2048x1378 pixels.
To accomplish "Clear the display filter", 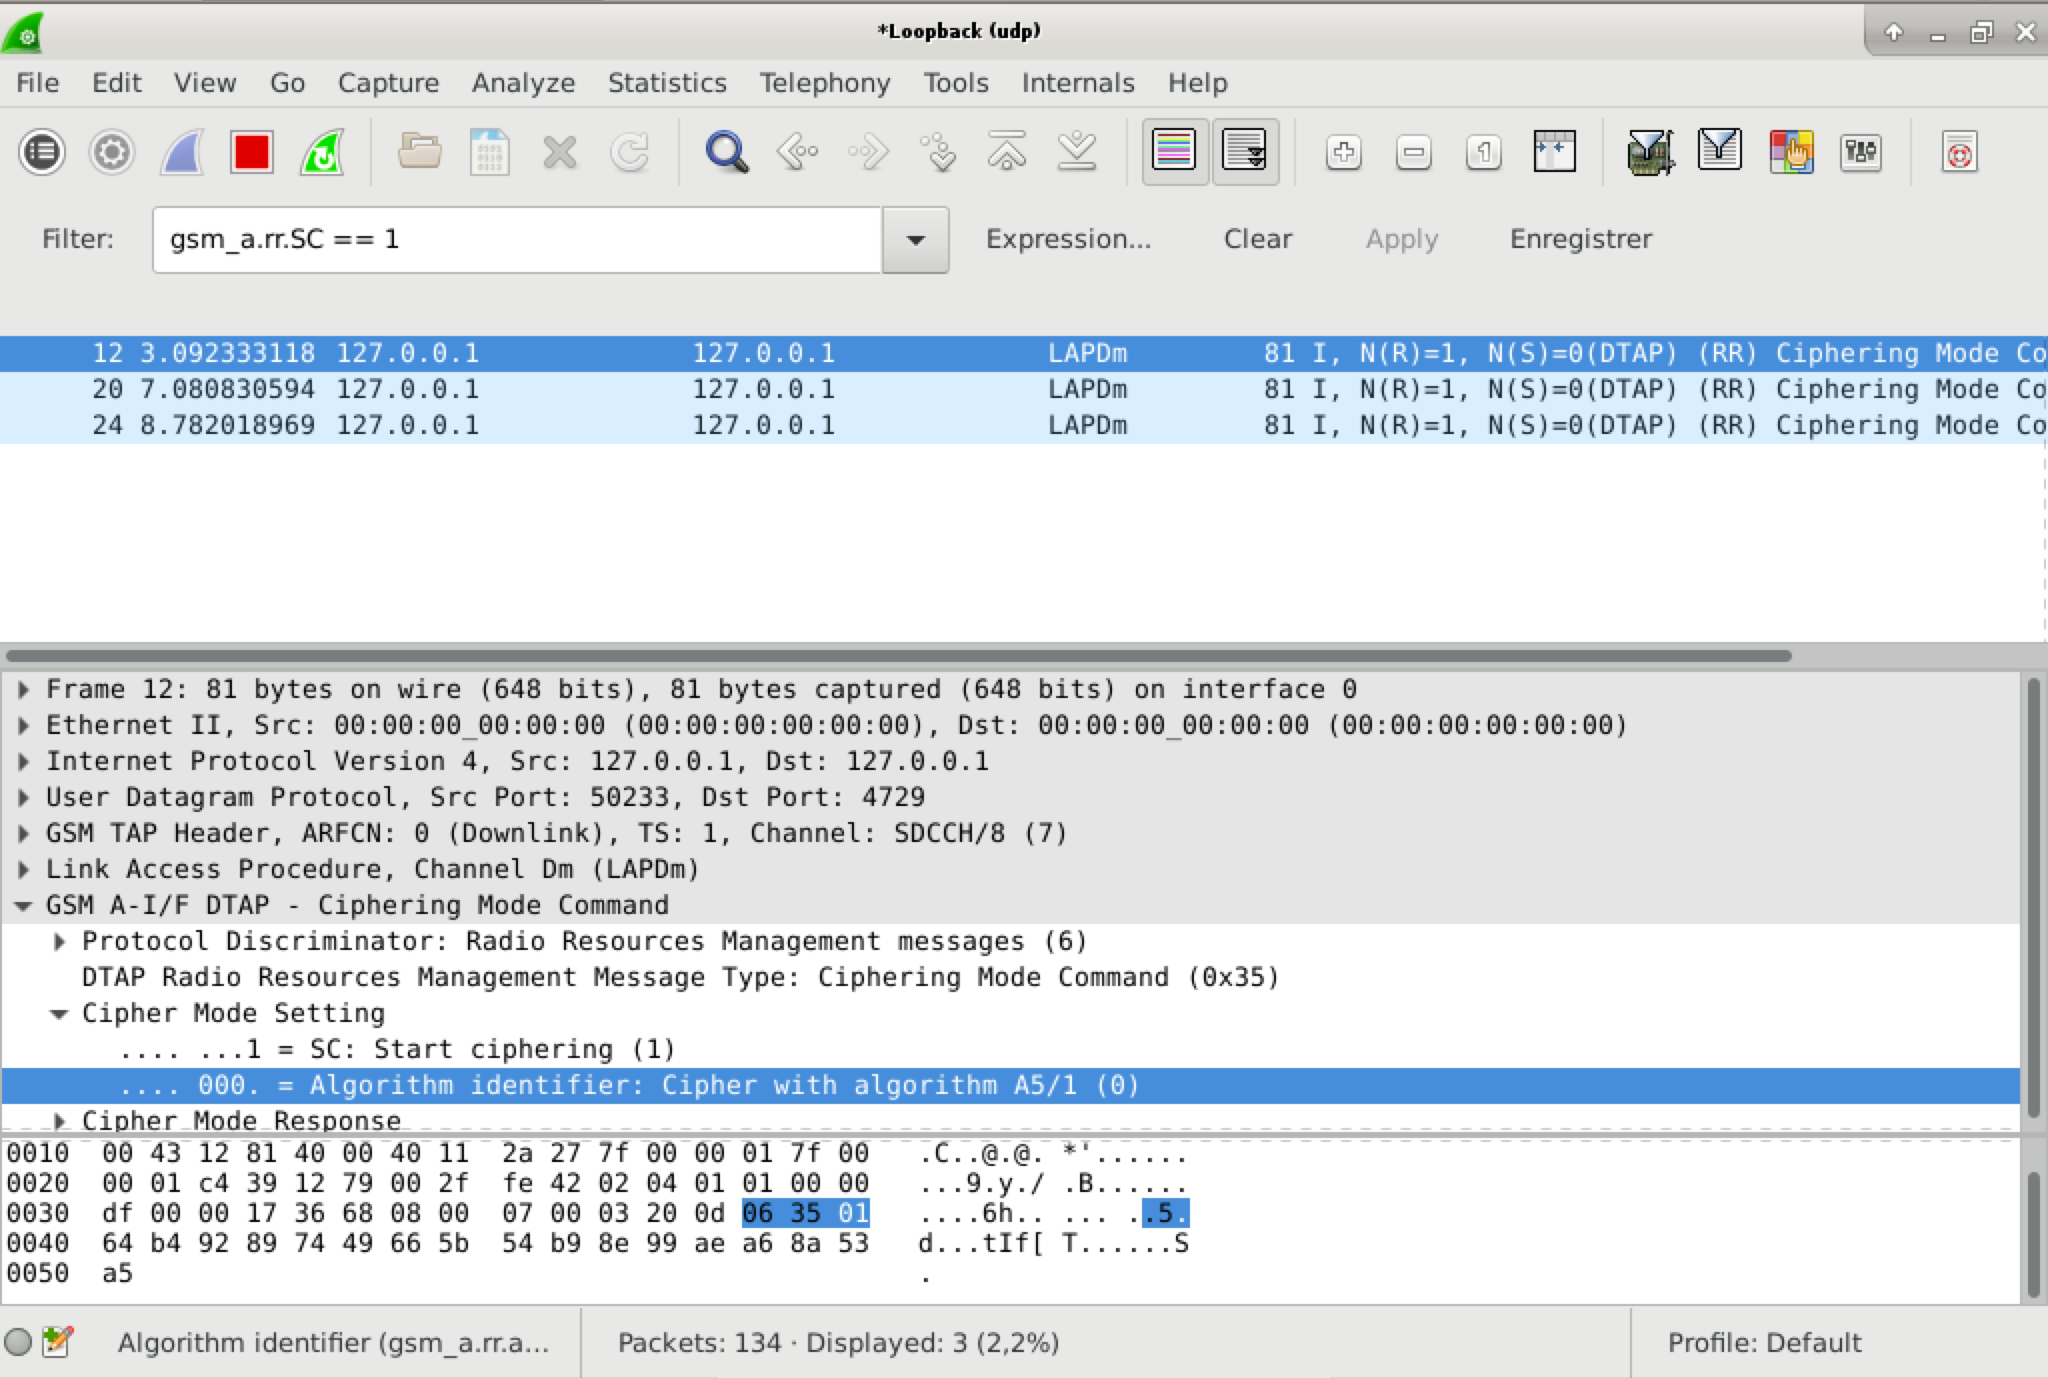I will 1258,239.
